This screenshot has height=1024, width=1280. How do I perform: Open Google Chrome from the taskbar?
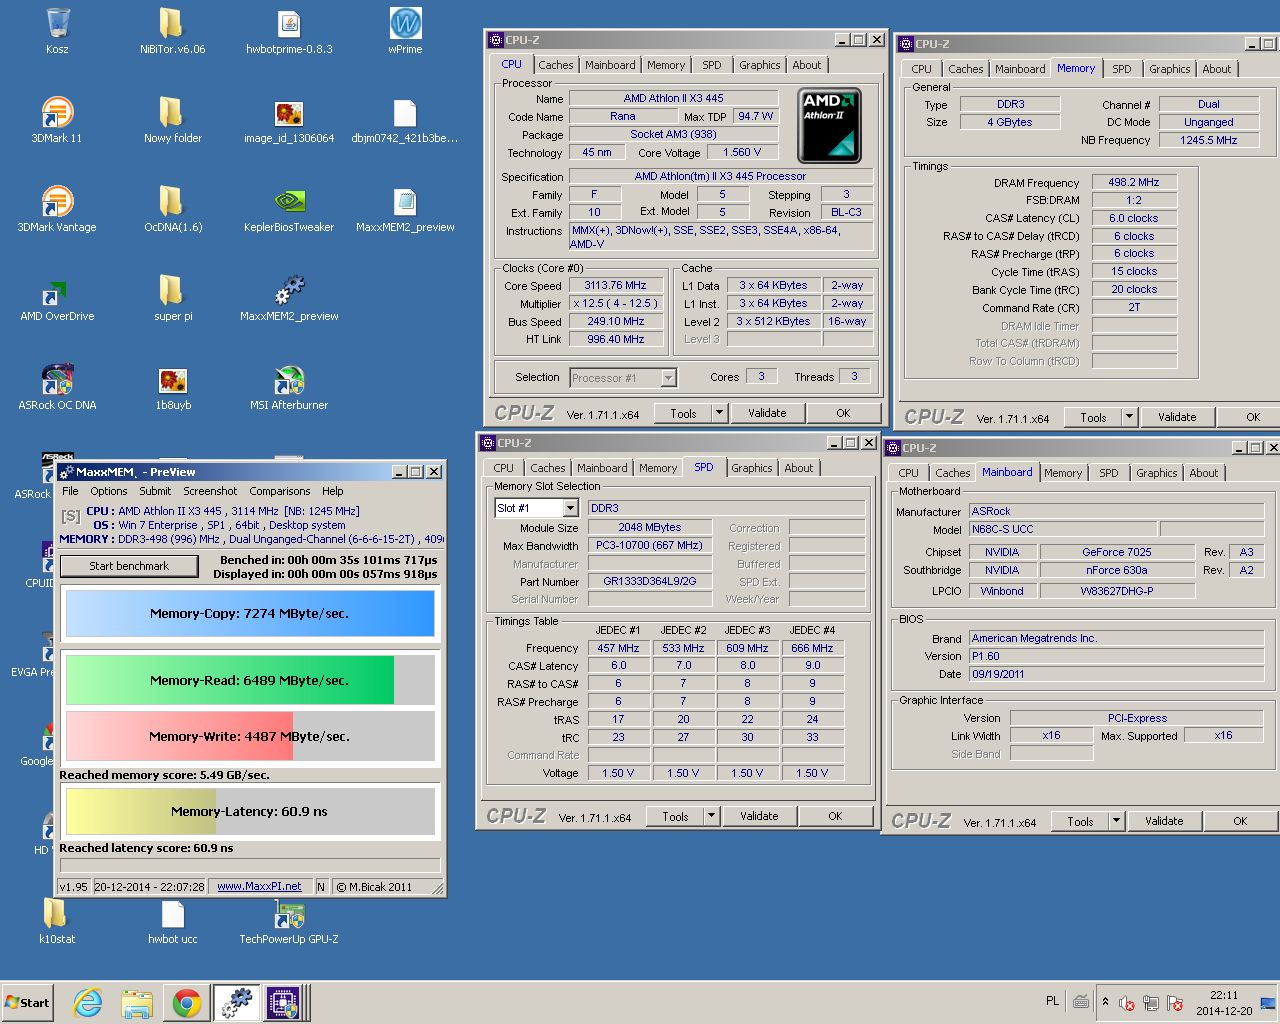[x=187, y=1003]
